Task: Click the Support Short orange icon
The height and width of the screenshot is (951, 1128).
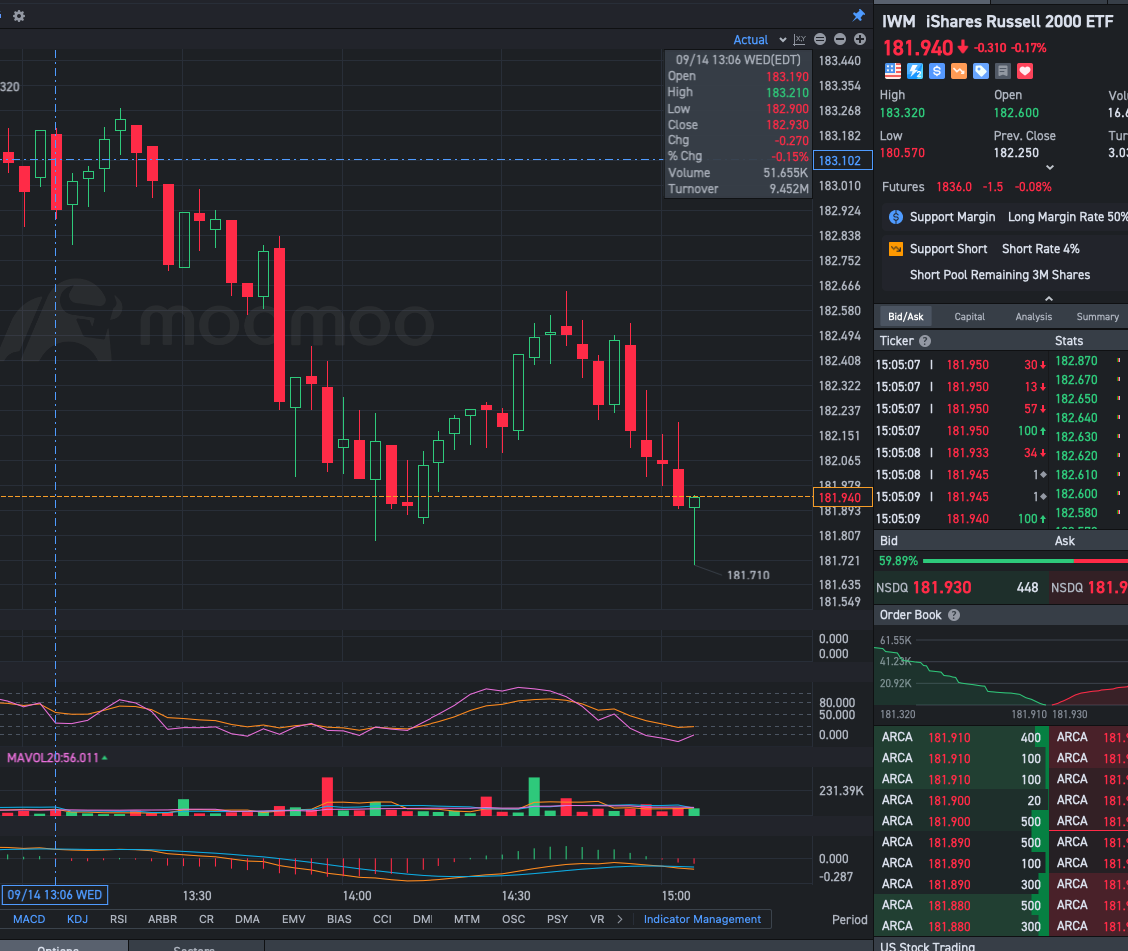Action: (x=896, y=249)
